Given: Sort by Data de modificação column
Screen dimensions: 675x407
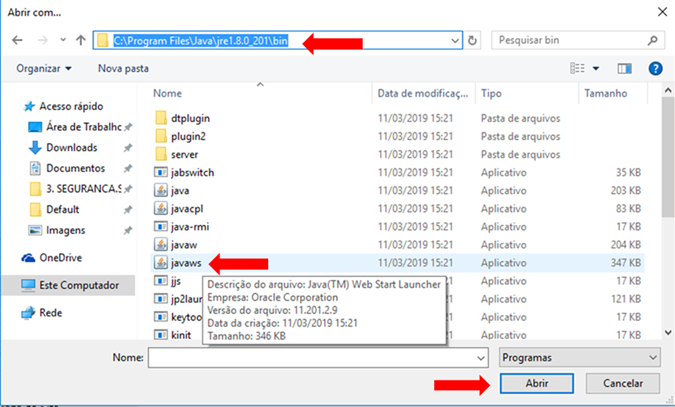Looking at the screenshot, I should [x=423, y=93].
